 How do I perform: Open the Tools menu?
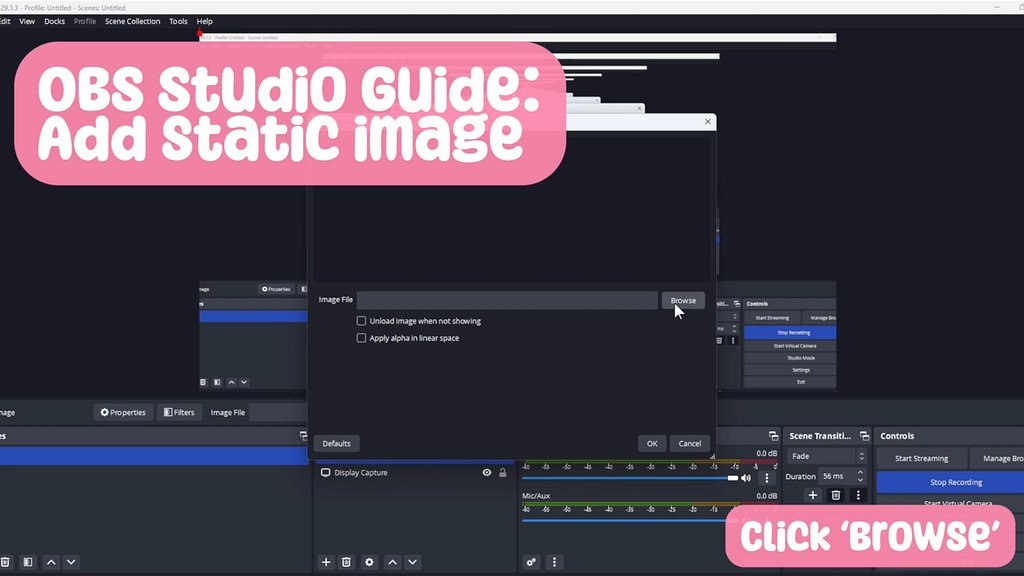click(178, 21)
